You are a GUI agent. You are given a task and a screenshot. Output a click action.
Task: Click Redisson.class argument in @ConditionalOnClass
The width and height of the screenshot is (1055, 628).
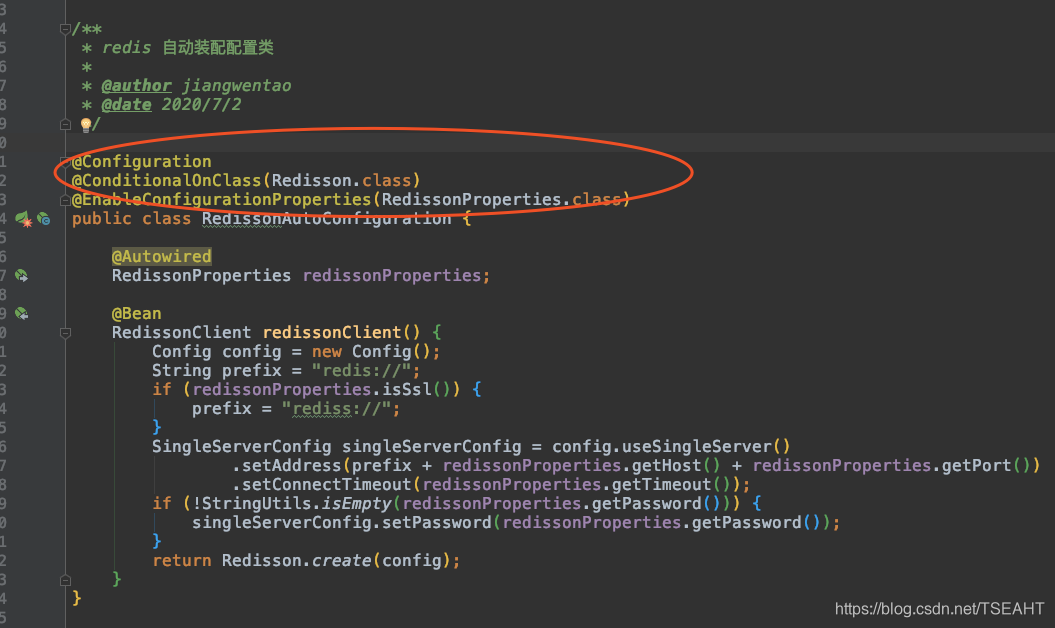[x=341, y=180]
